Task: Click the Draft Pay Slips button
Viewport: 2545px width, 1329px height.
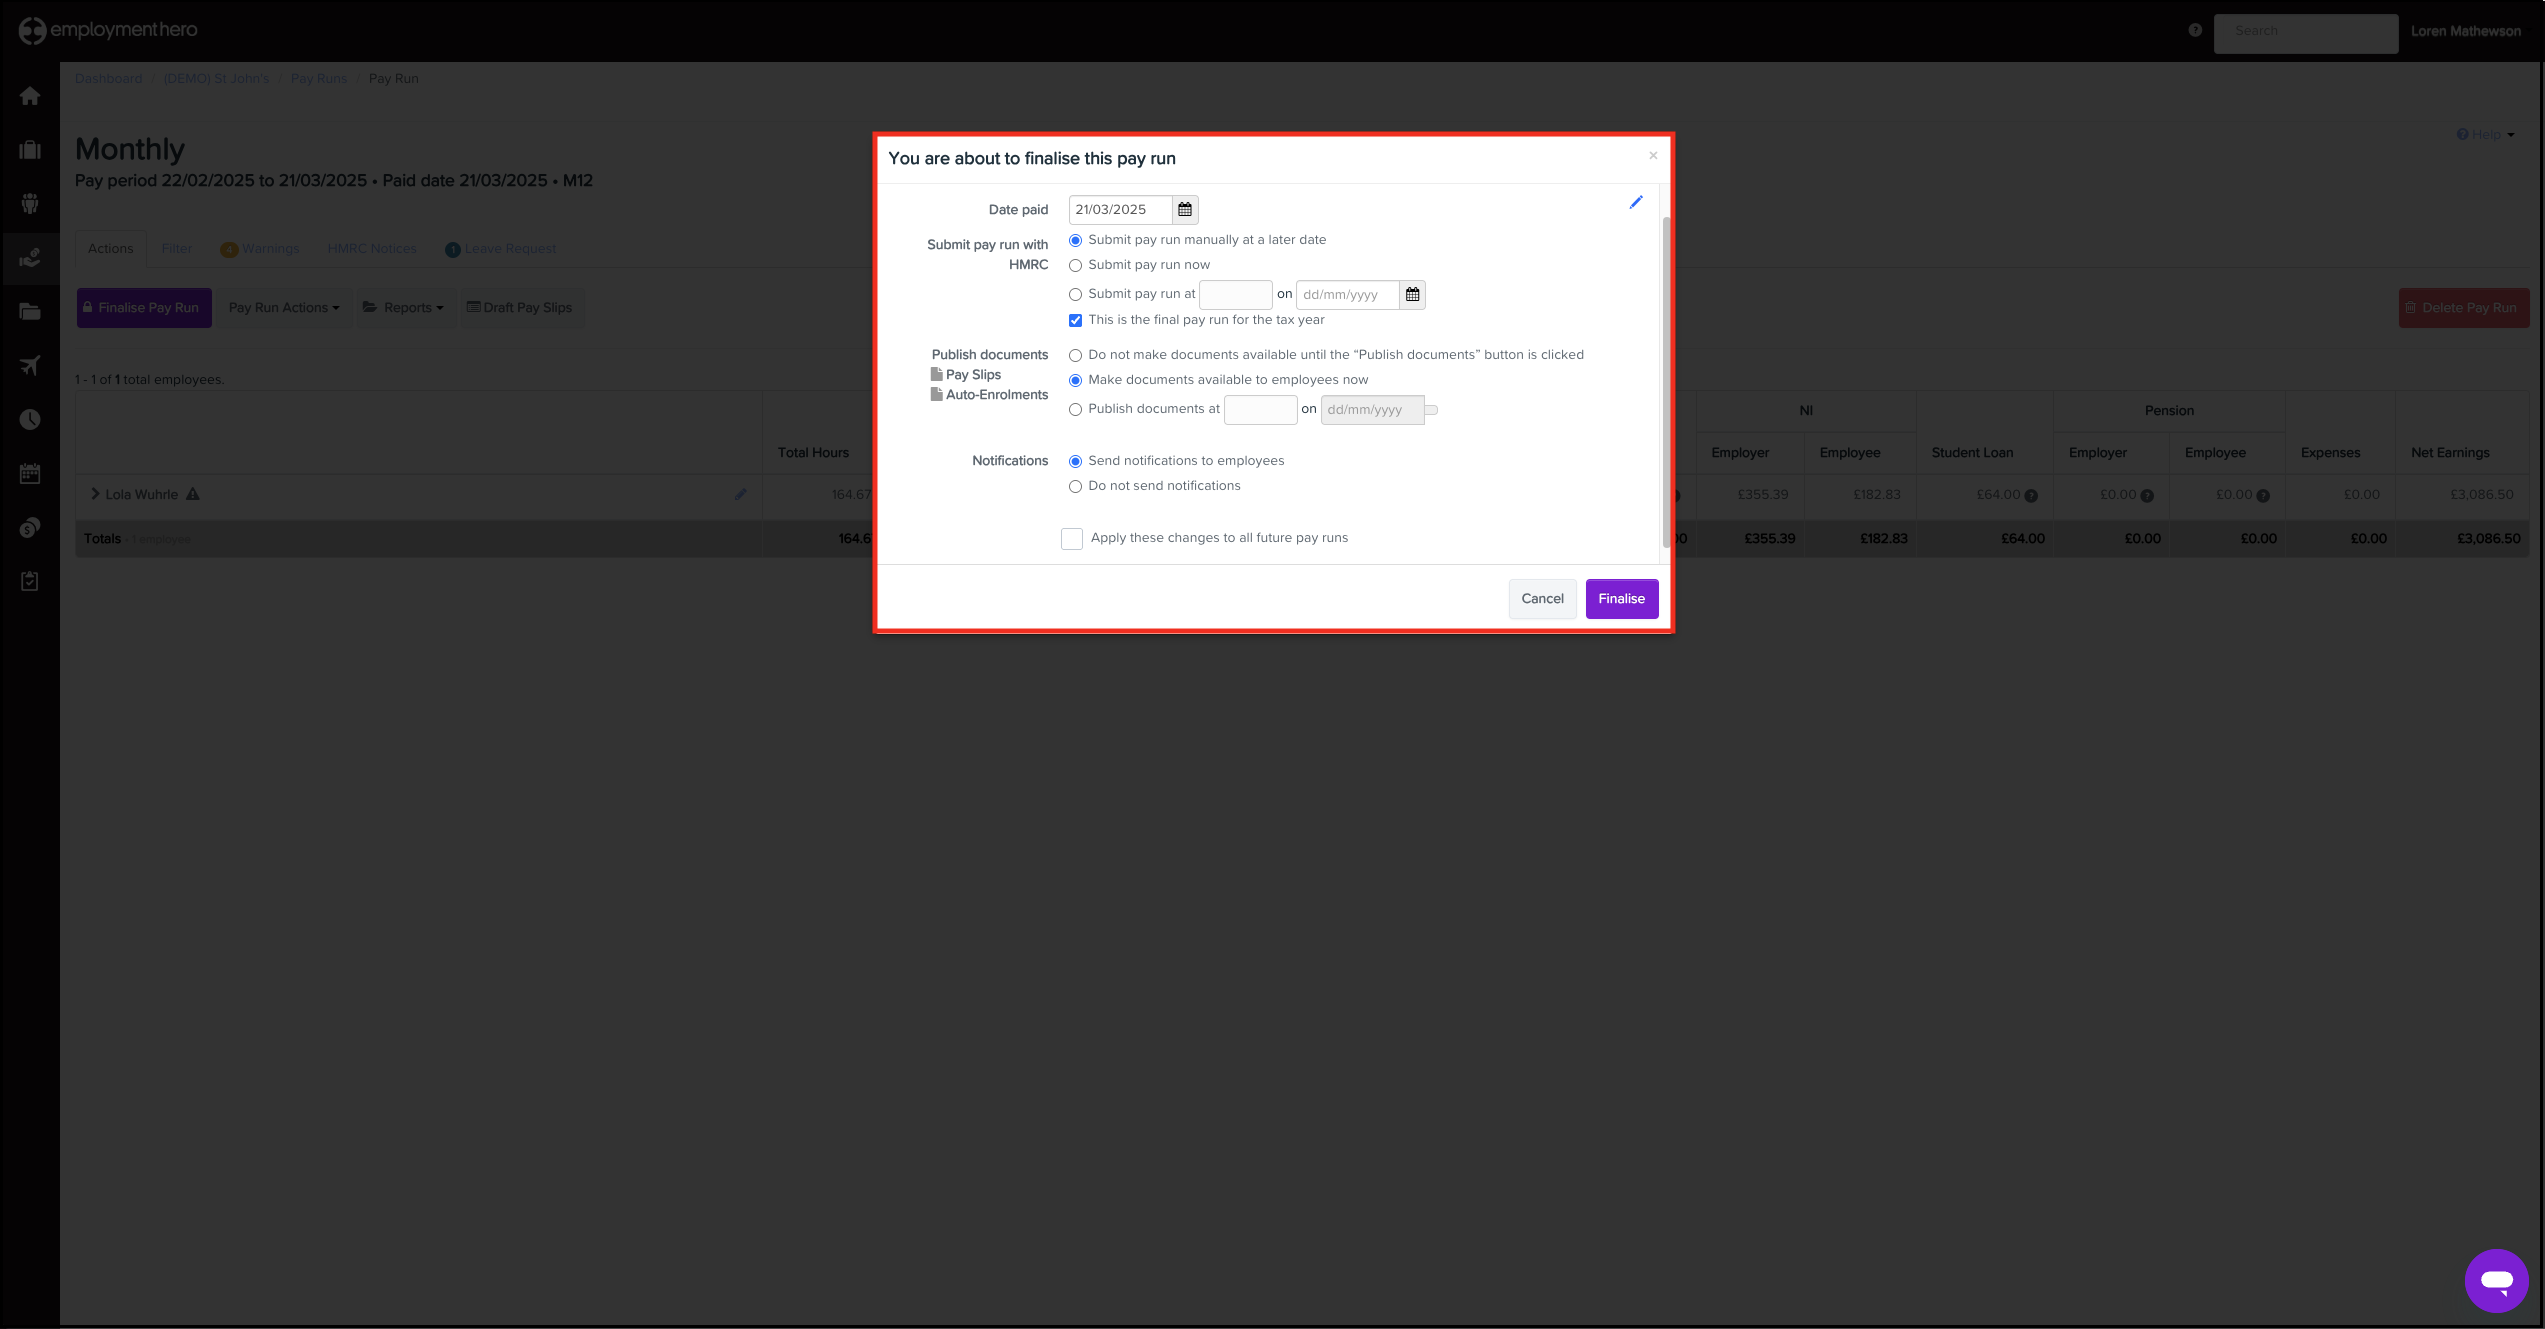Action: [x=520, y=308]
